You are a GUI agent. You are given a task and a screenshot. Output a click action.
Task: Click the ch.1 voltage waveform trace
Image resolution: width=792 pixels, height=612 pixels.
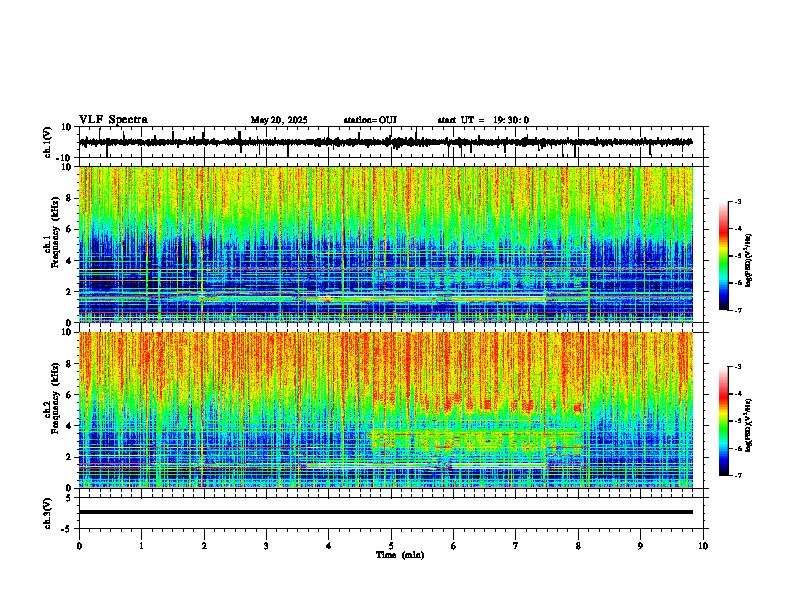(x=385, y=142)
